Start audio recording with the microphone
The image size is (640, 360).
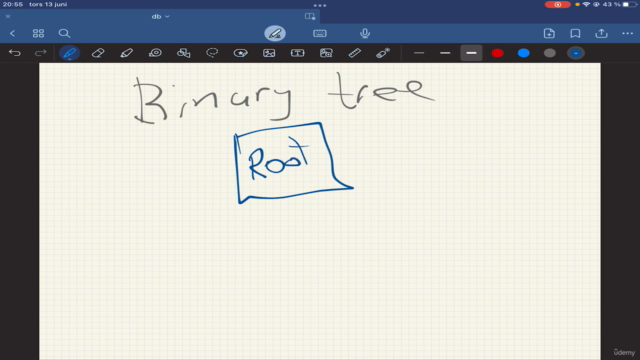[x=365, y=33]
